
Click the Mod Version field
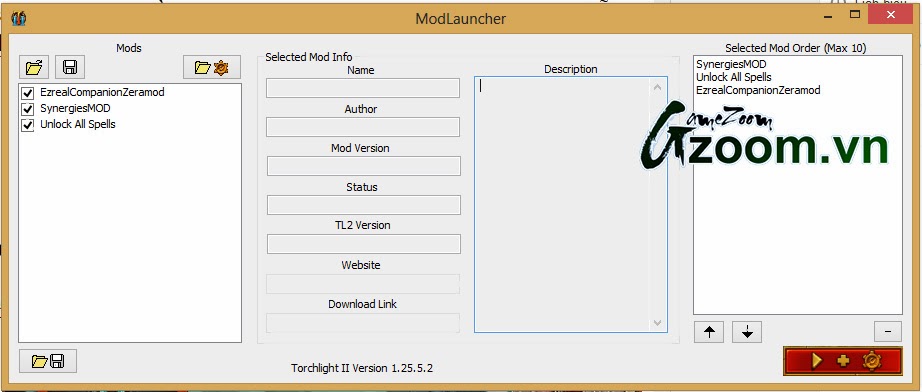coord(363,166)
